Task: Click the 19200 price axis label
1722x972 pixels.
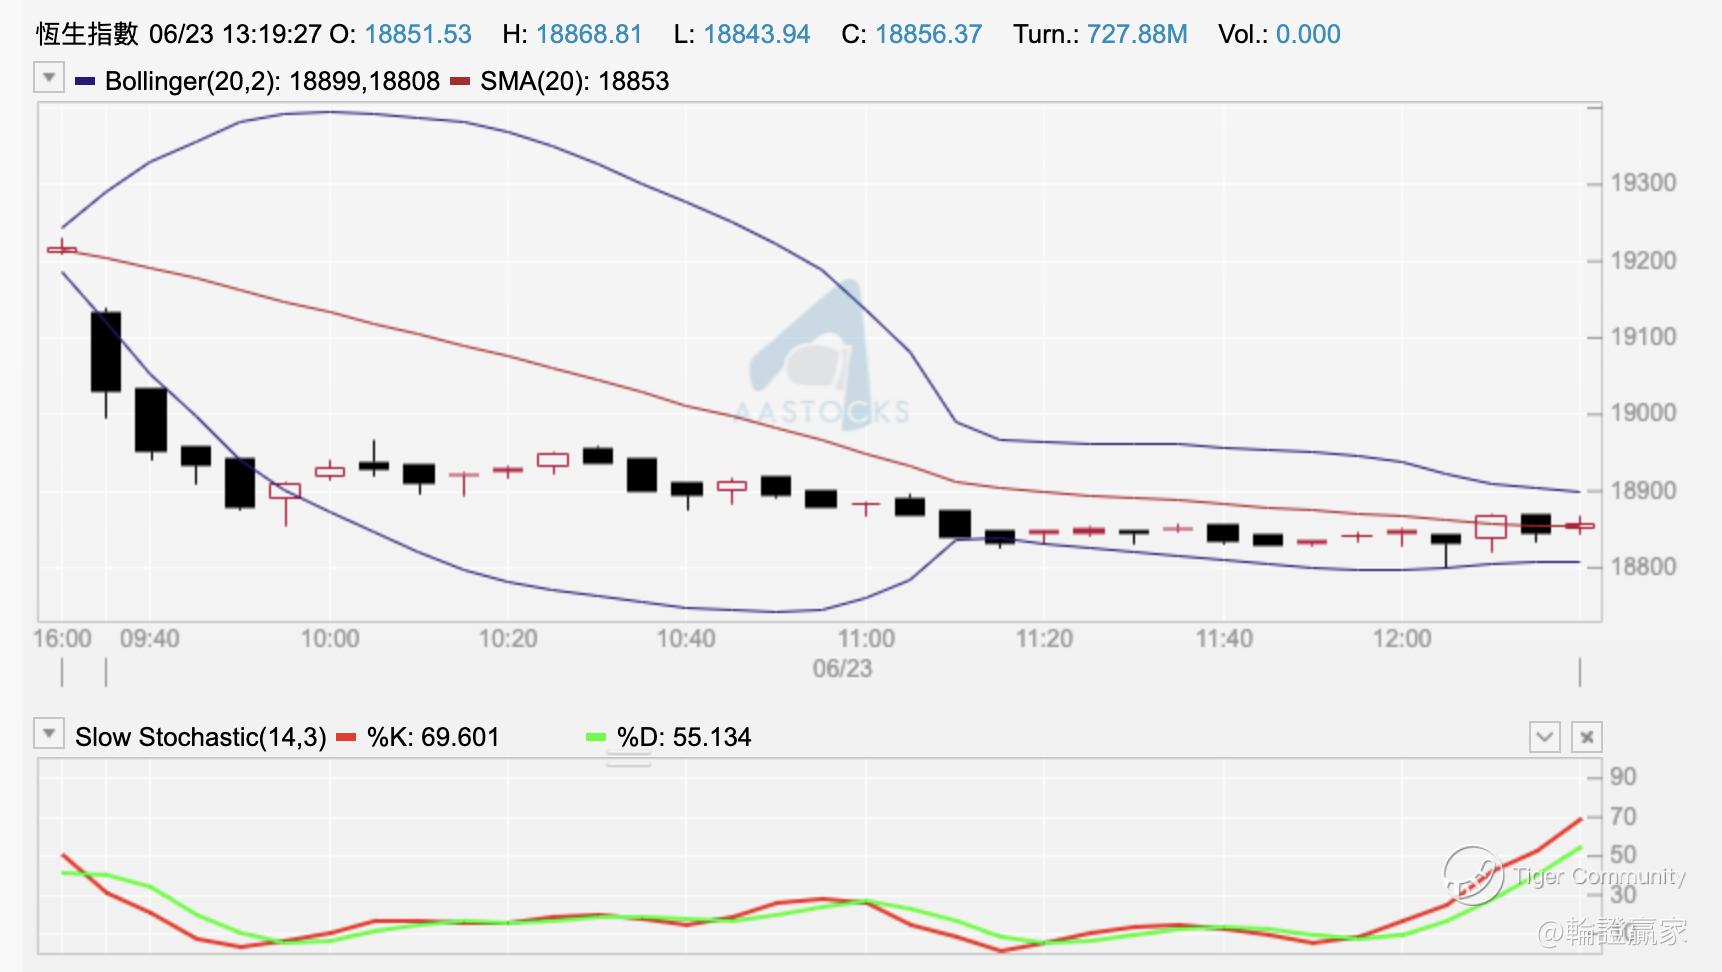Action: 1643,261
